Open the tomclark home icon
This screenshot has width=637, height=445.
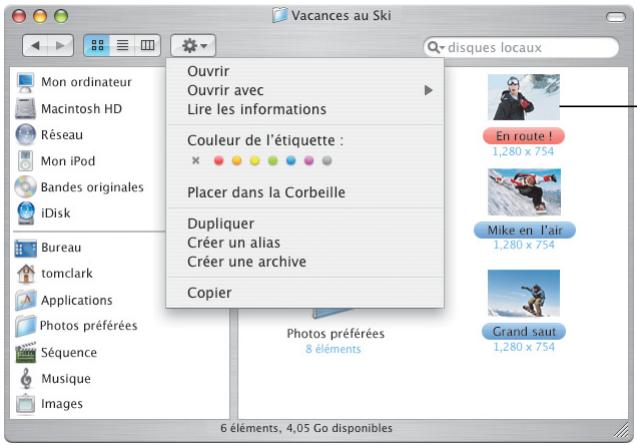point(26,274)
